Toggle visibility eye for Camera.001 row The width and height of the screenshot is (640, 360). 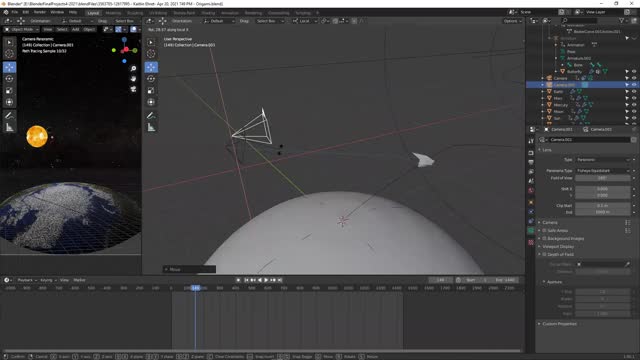pyautogui.click(x=634, y=84)
